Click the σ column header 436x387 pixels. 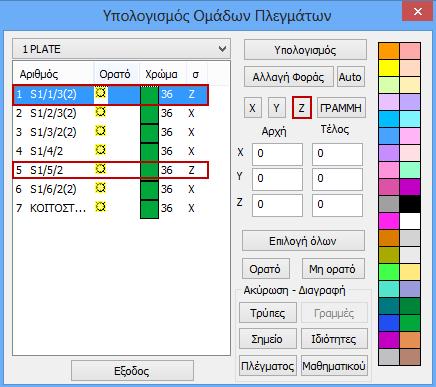[x=196, y=74]
